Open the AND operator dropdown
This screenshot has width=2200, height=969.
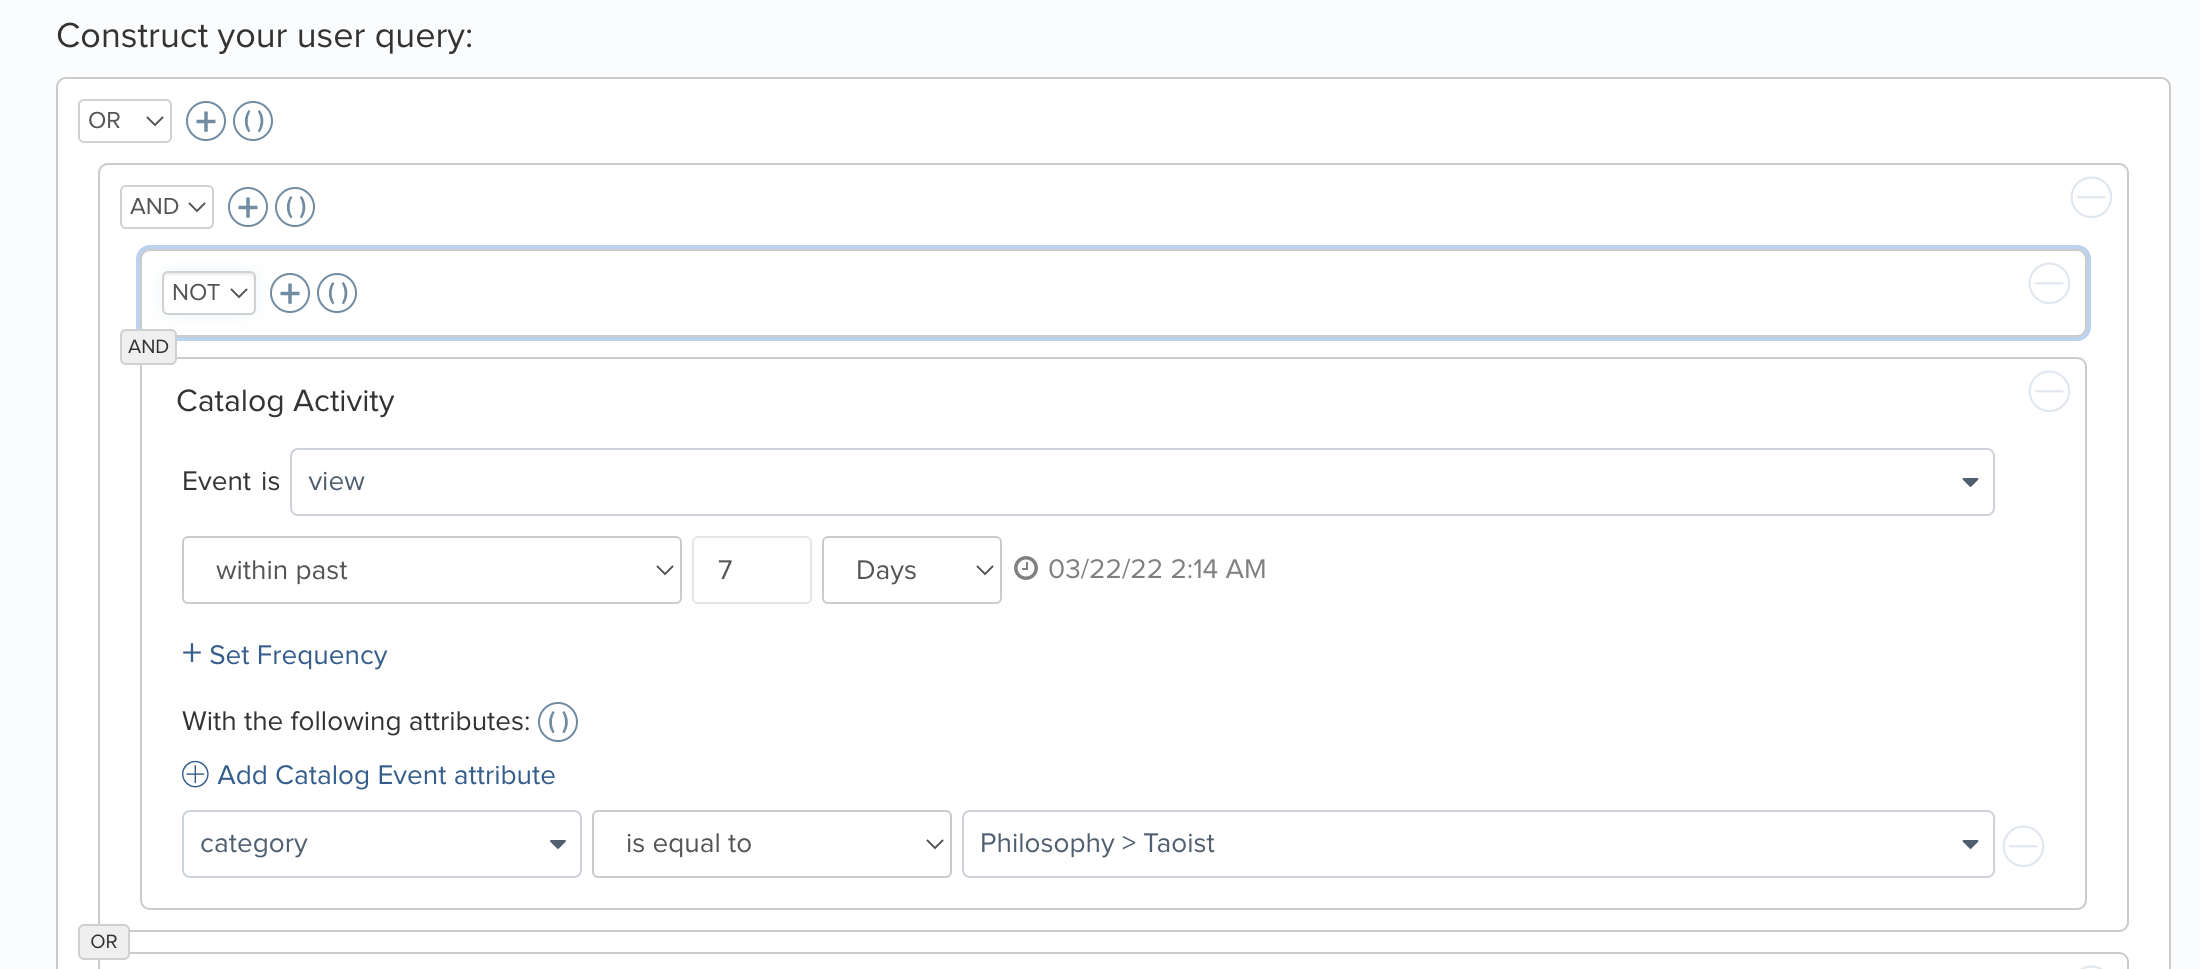(x=167, y=207)
